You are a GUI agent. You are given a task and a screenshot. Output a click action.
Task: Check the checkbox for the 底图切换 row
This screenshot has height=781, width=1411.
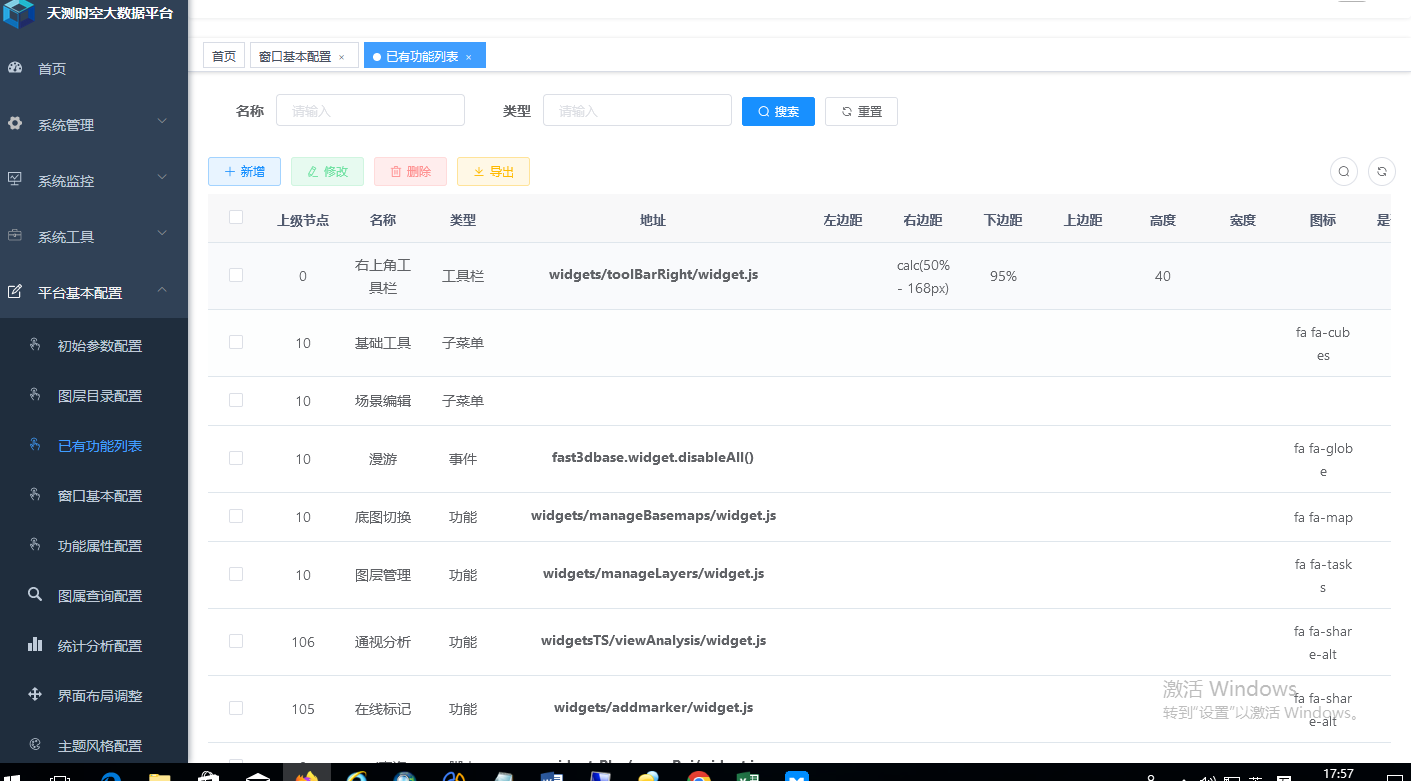coord(236,516)
